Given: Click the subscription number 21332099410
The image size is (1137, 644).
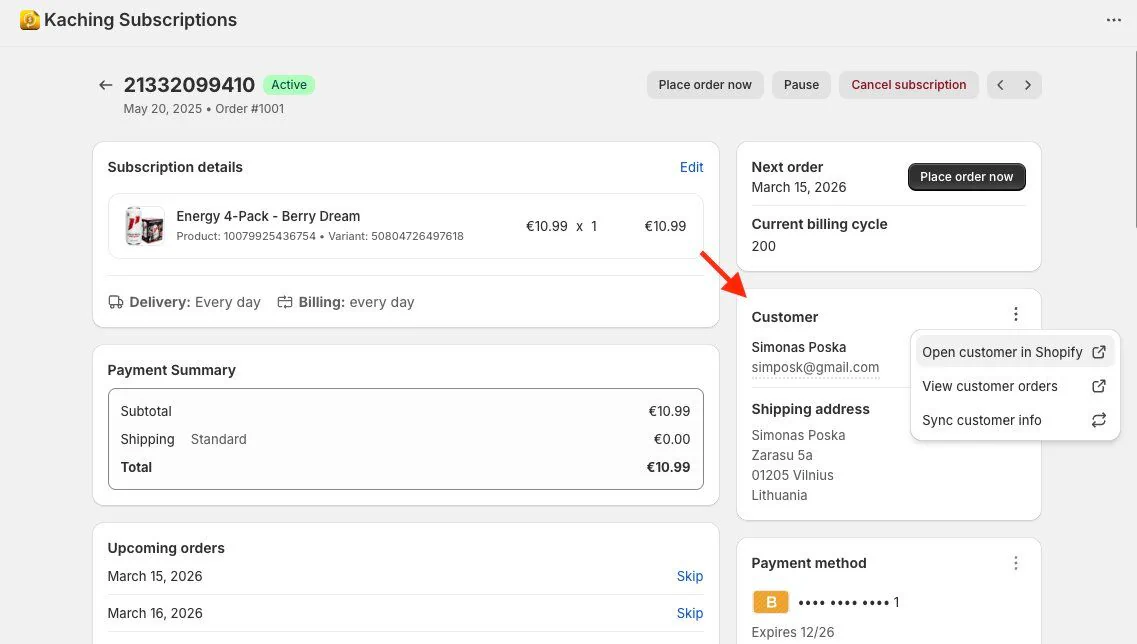Looking at the screenshot, I should [x=189, y=85].
